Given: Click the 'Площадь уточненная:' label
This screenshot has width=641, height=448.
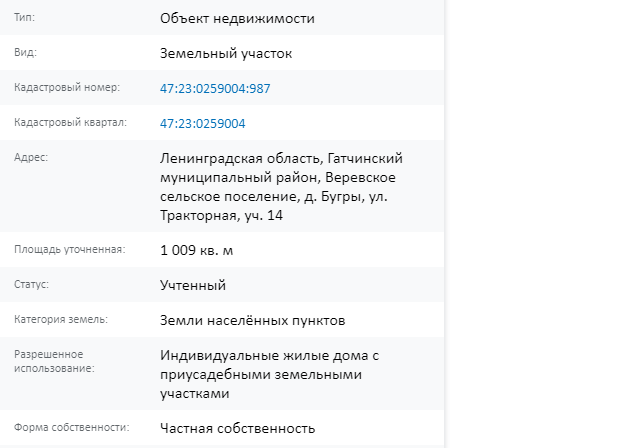Looking at the screenshot, I should [x=69, y=249].
